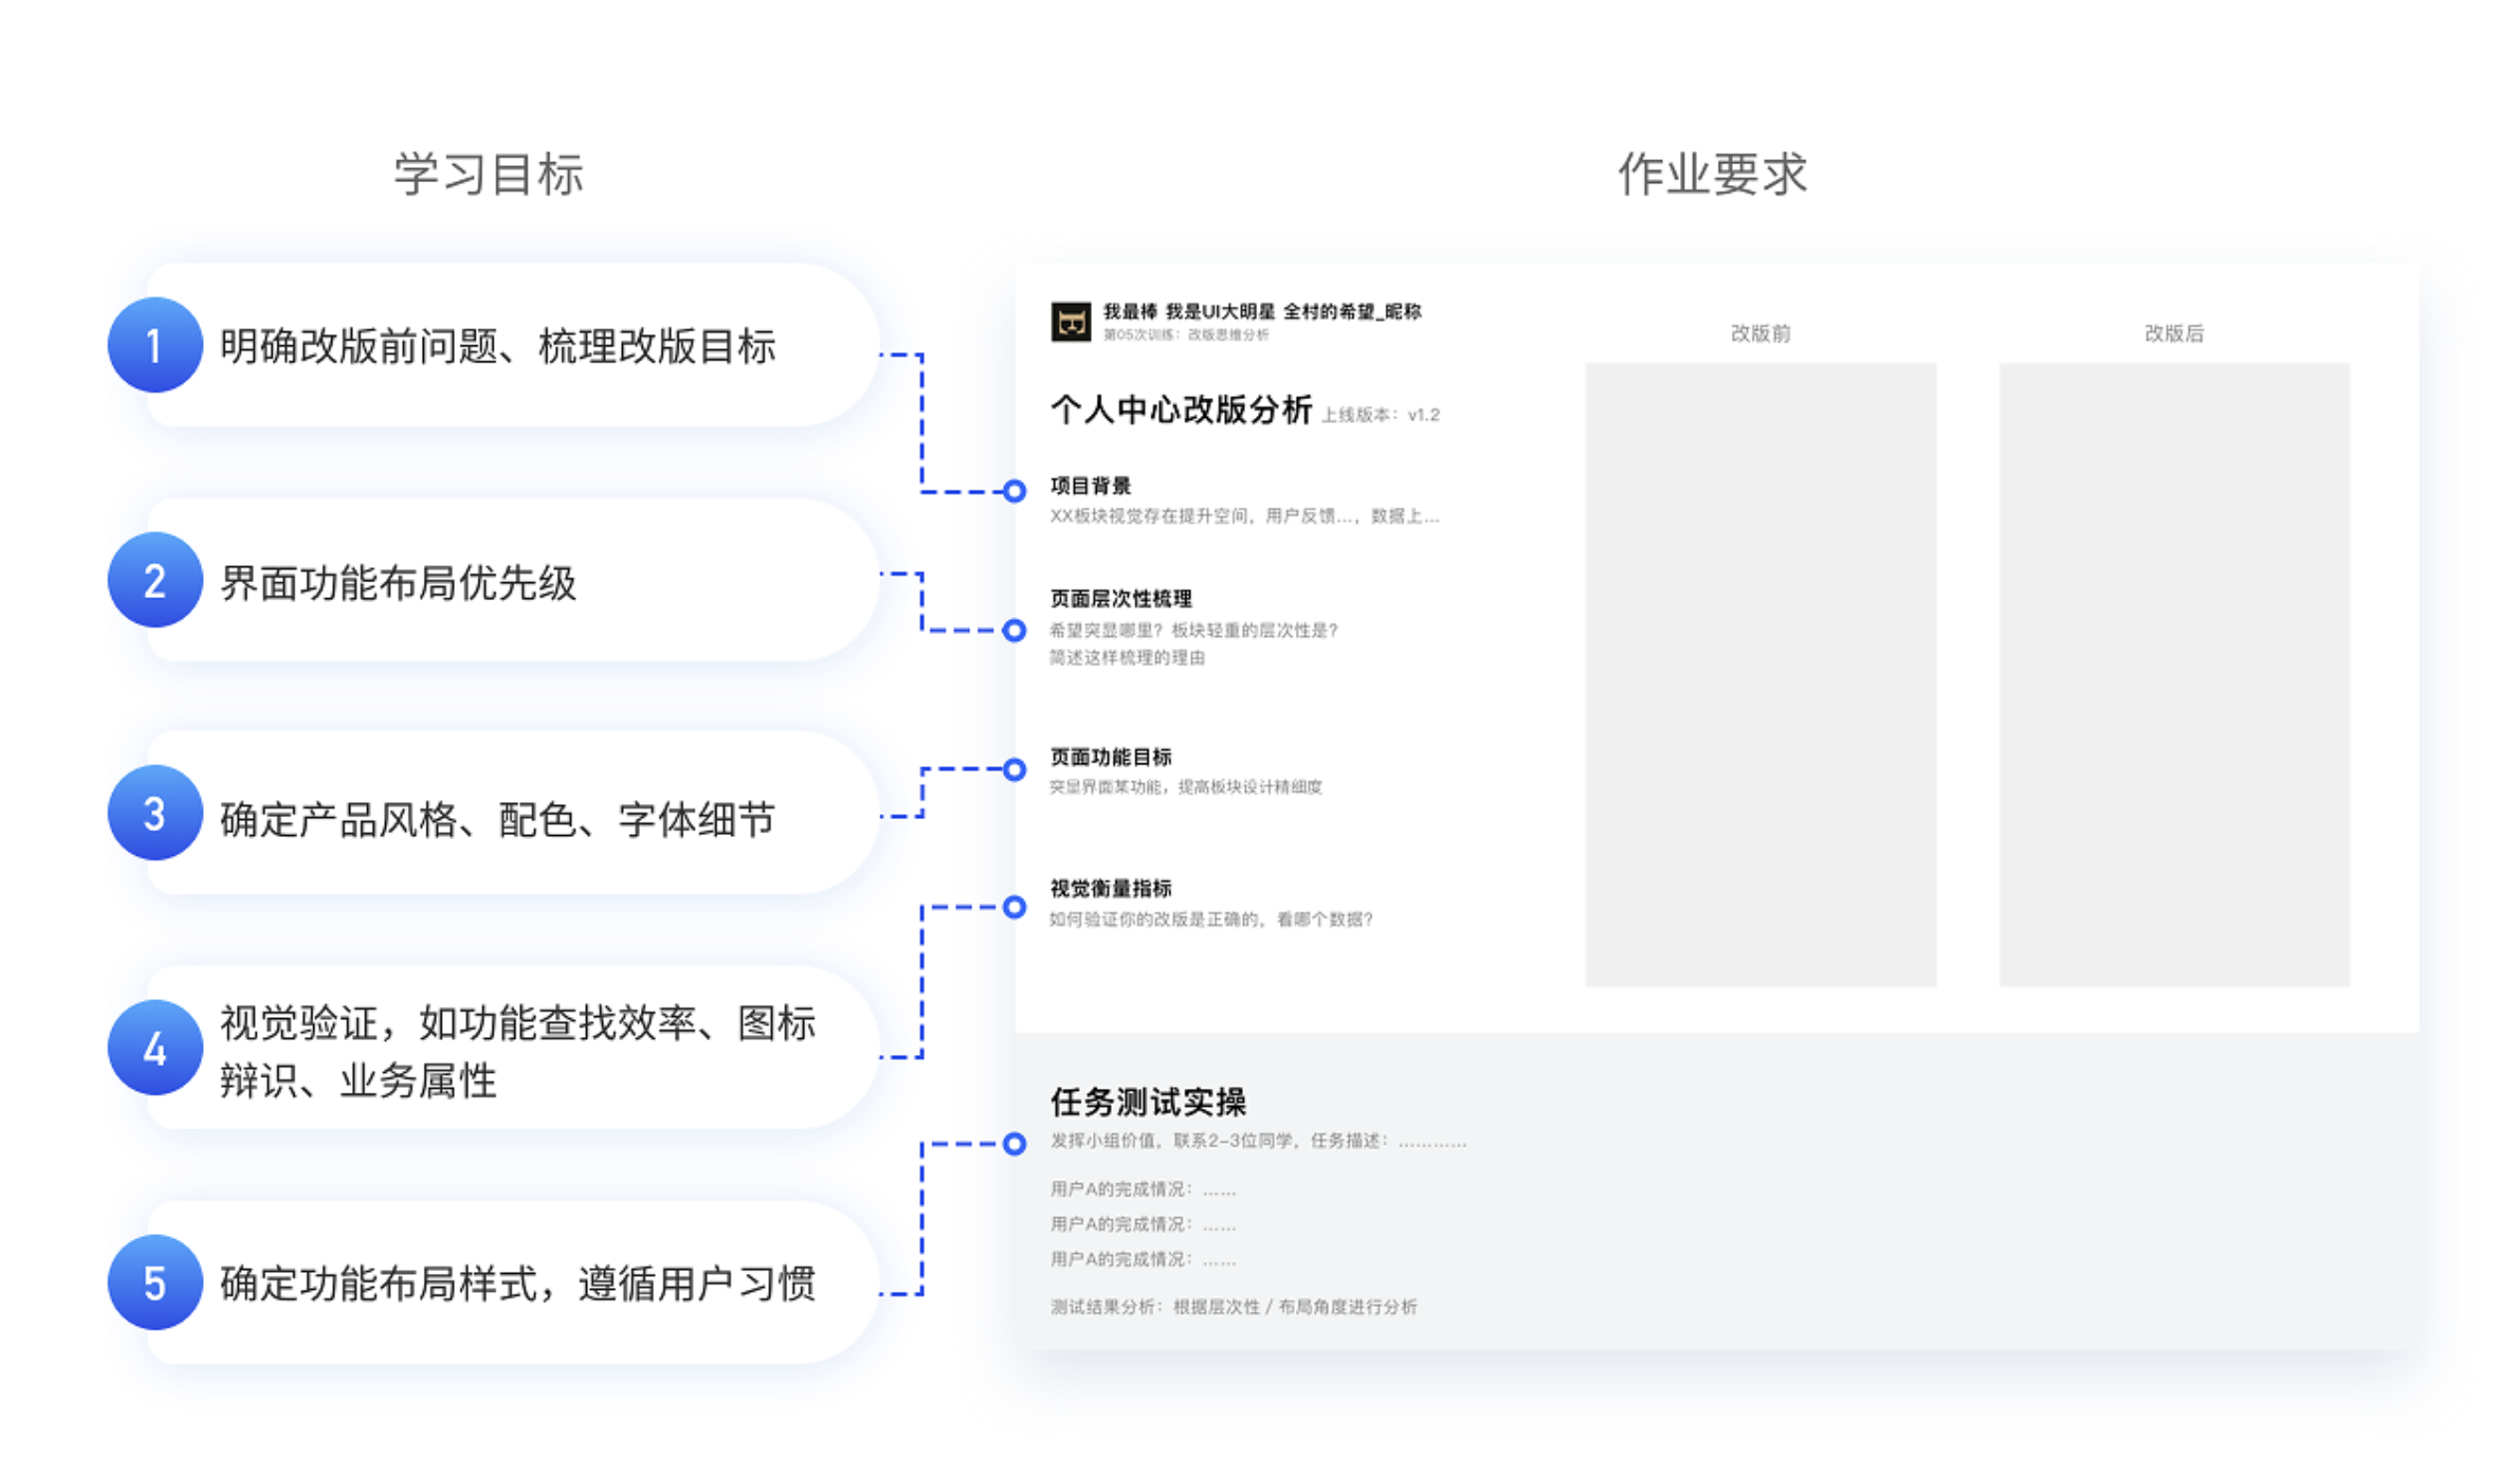Click the 个人中心改版分析 title
Image resolution: width=2520 pixels, height=1472 pixels.
click(1181, 410)
